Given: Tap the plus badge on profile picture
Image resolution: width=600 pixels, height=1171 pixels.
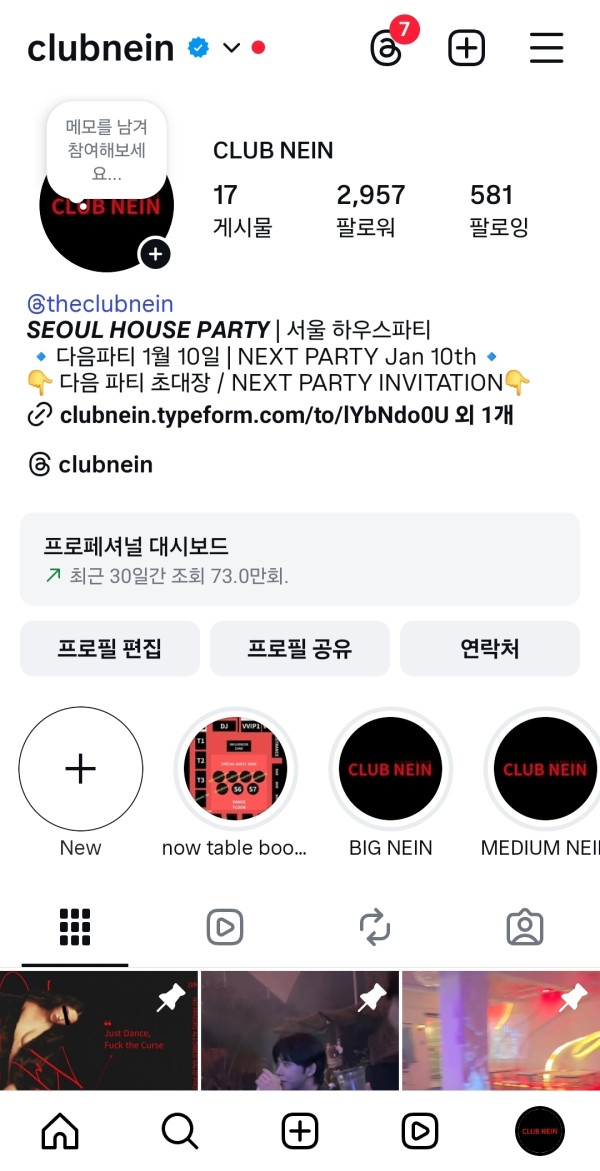Looking at the screenshot, I should [x=154, y=254].
